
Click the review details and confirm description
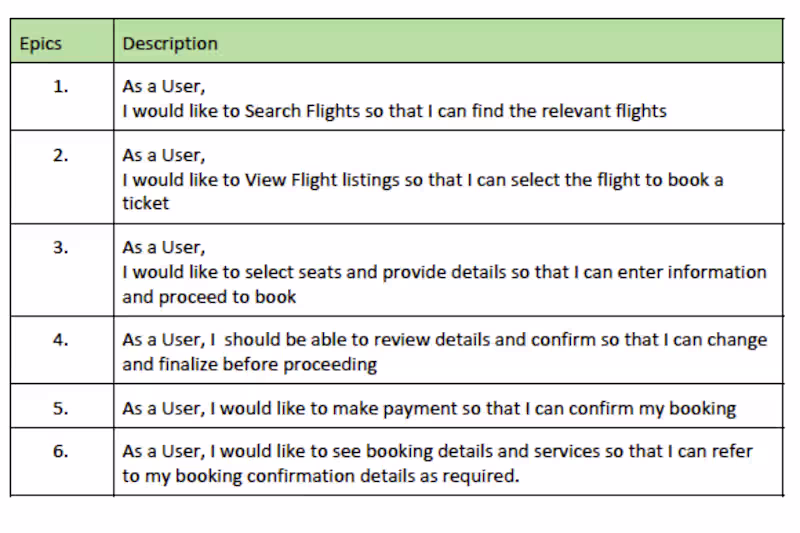[444, 352]
